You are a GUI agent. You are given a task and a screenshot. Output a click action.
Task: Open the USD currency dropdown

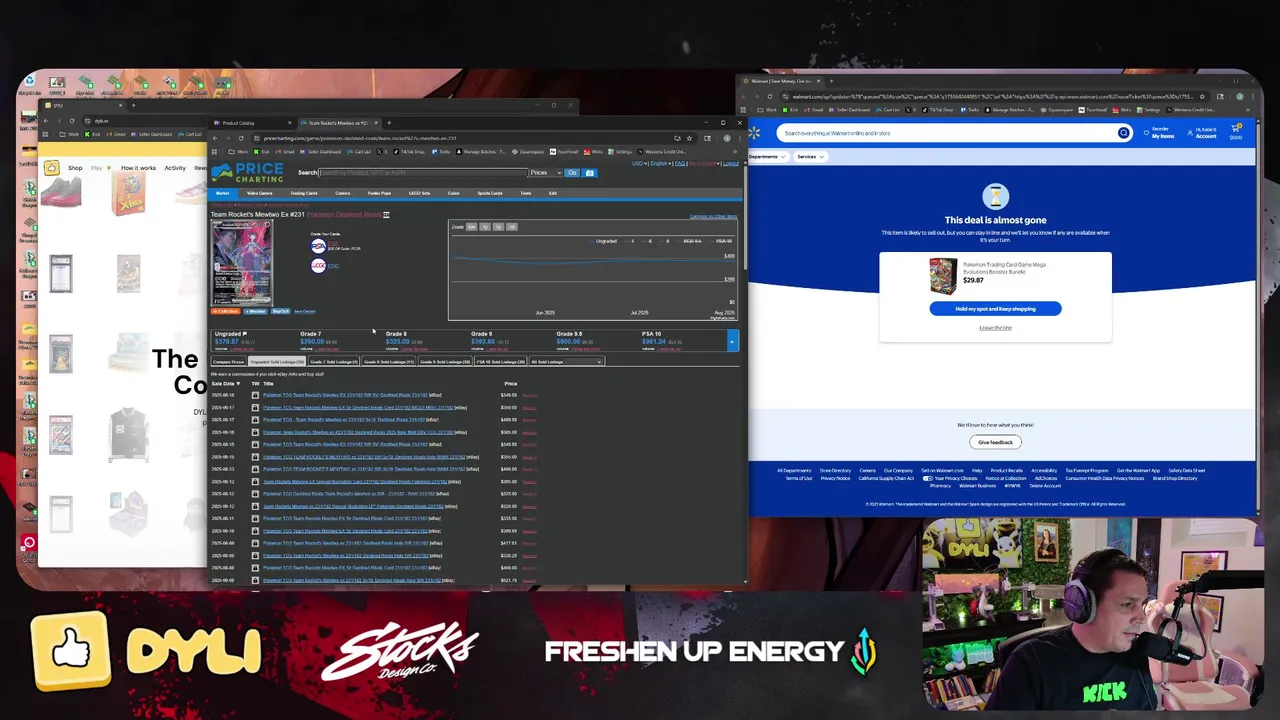[x=640, y=163]
